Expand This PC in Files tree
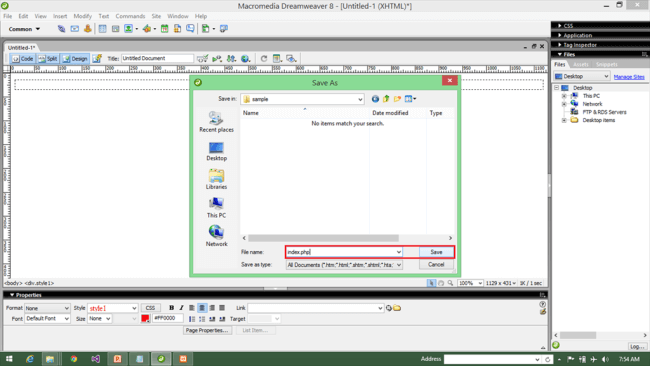 564,96
